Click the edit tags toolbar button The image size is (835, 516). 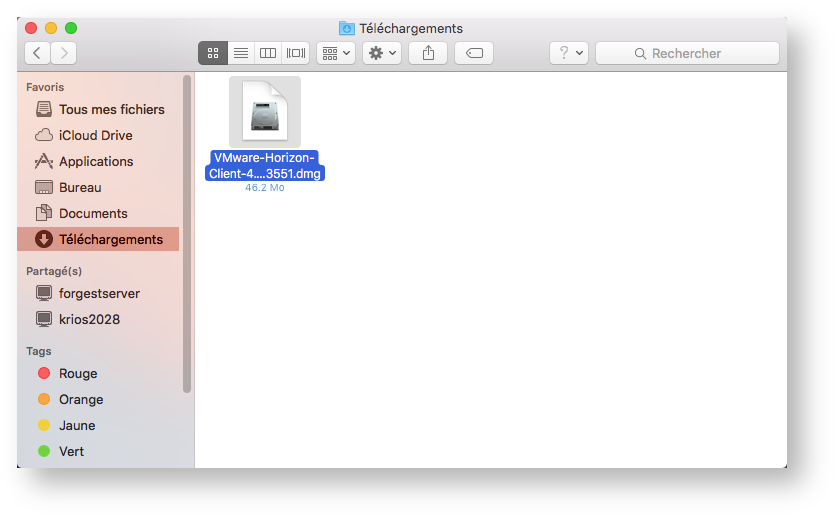(x=474, y=53)
